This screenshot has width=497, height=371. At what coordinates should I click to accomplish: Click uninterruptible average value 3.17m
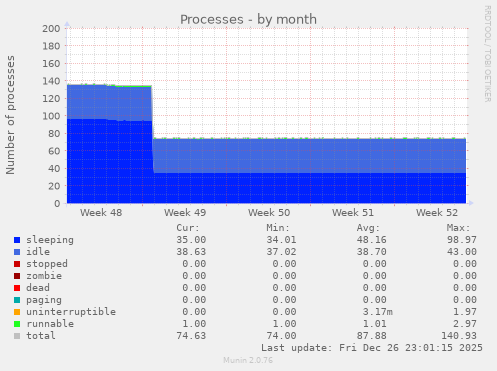coord(378,312)
